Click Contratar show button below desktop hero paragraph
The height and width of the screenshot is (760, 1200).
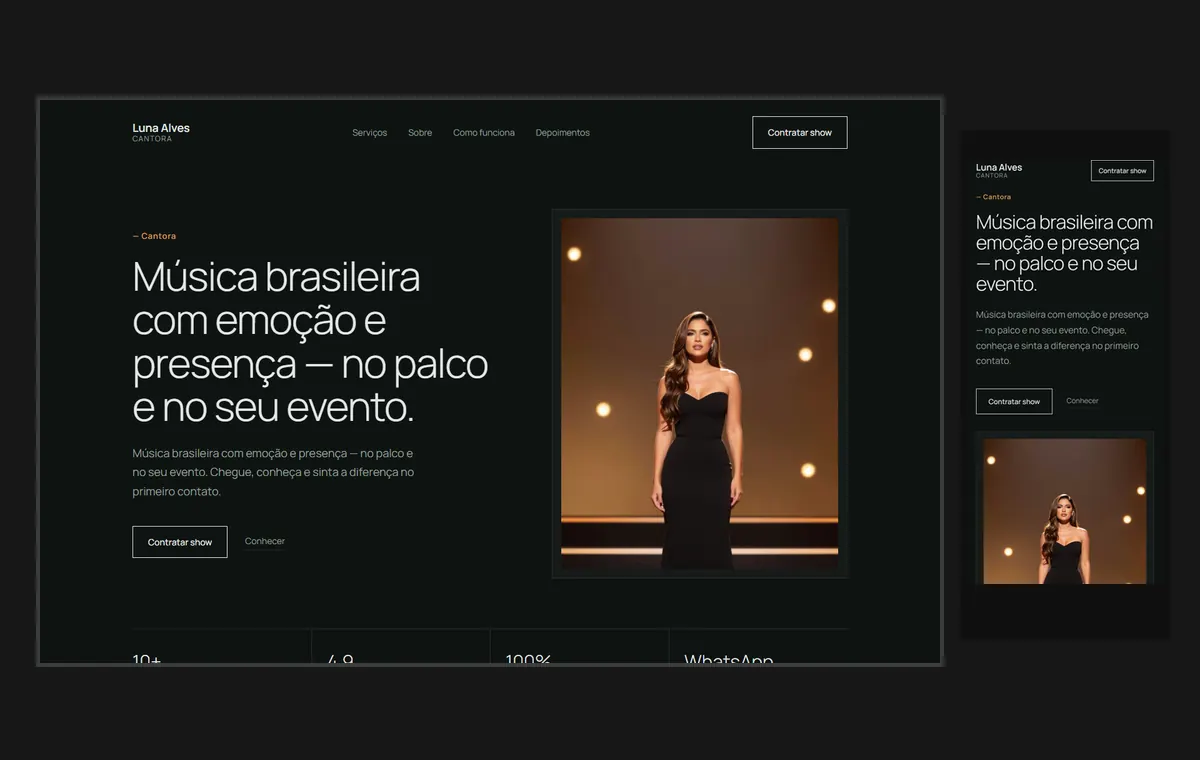pyautogui.click(x=180, y=542)
